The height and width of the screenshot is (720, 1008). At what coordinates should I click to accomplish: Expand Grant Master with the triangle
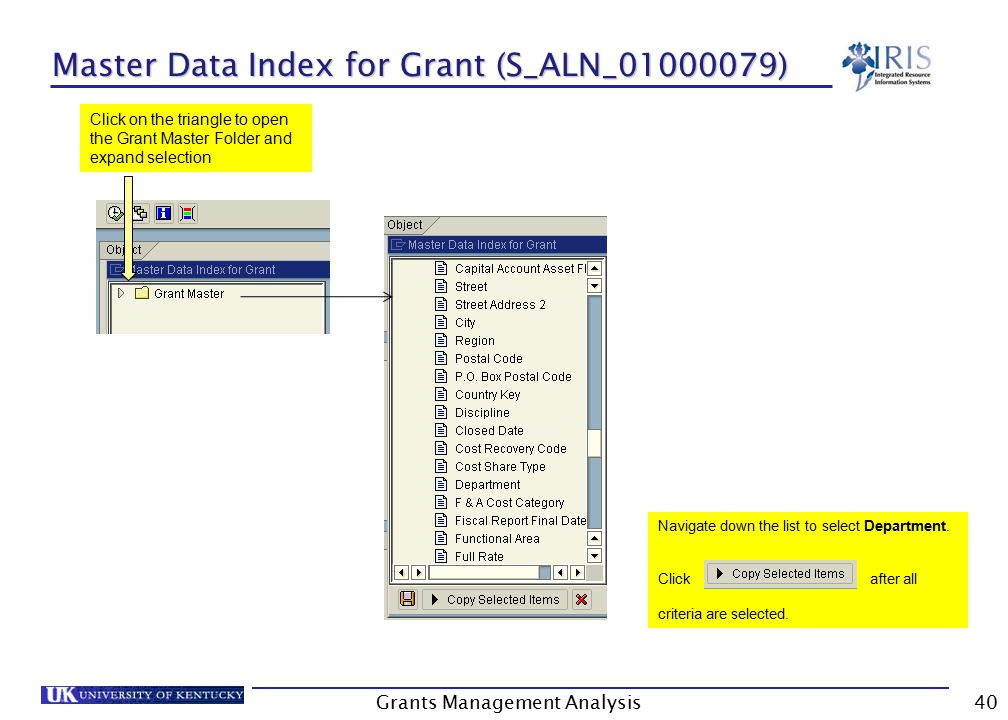point(120,293)
